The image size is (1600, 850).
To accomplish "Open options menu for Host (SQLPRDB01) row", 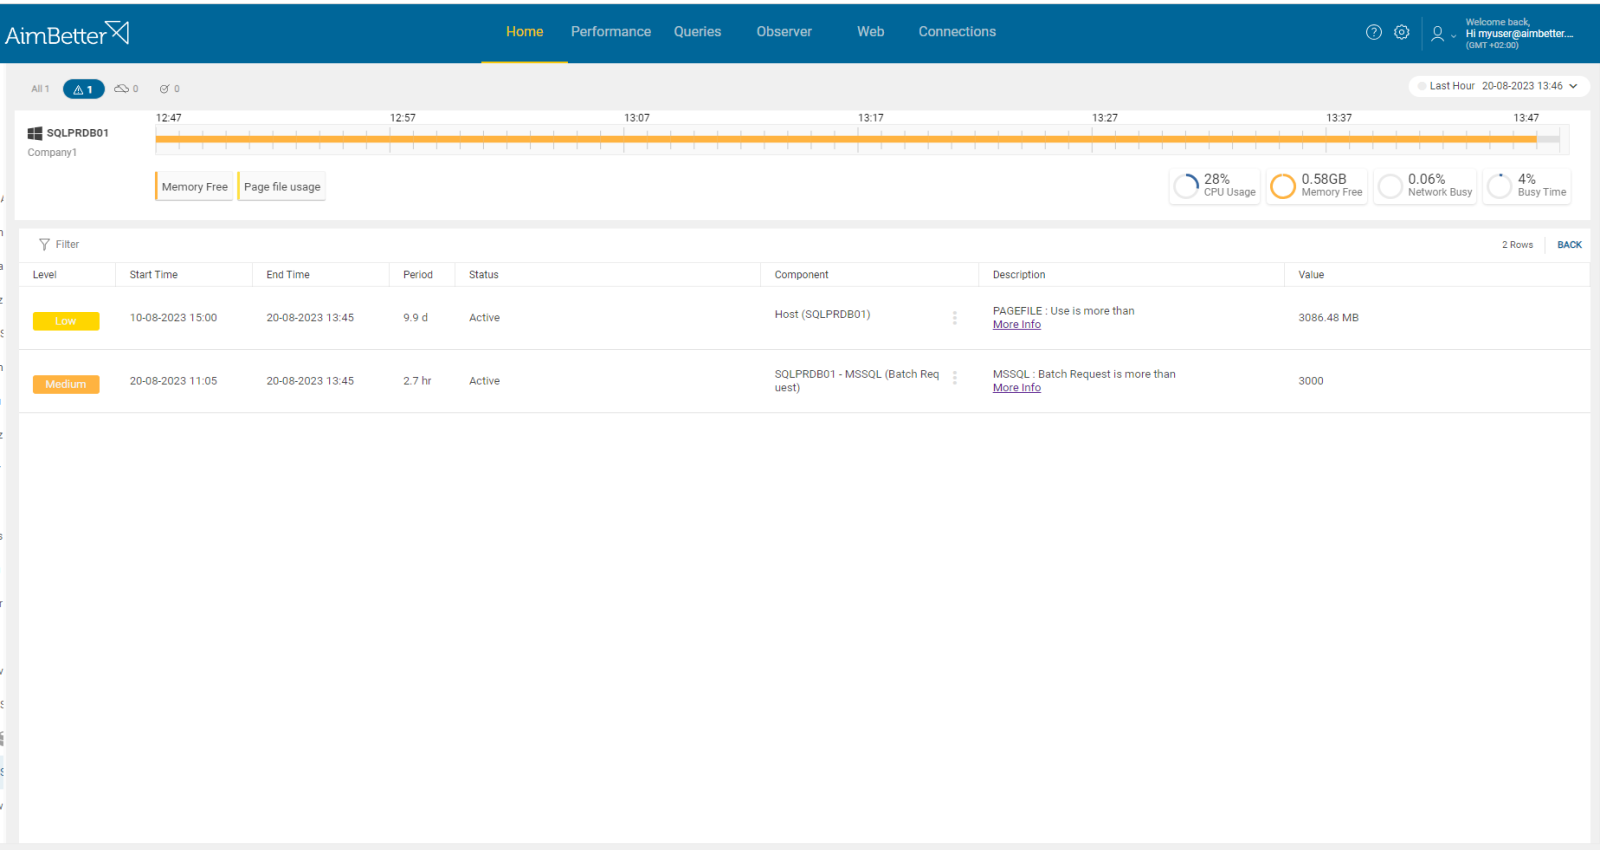I will 954,318.
